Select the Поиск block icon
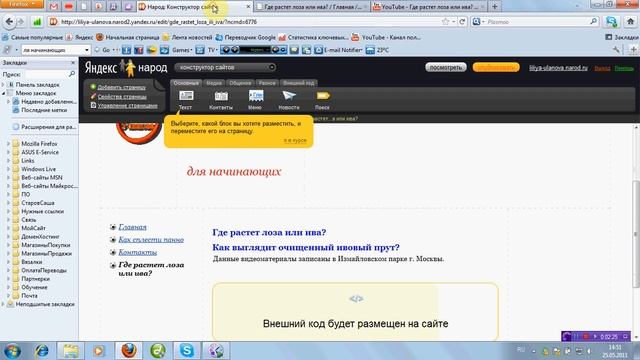 click(x=322, y=96)
